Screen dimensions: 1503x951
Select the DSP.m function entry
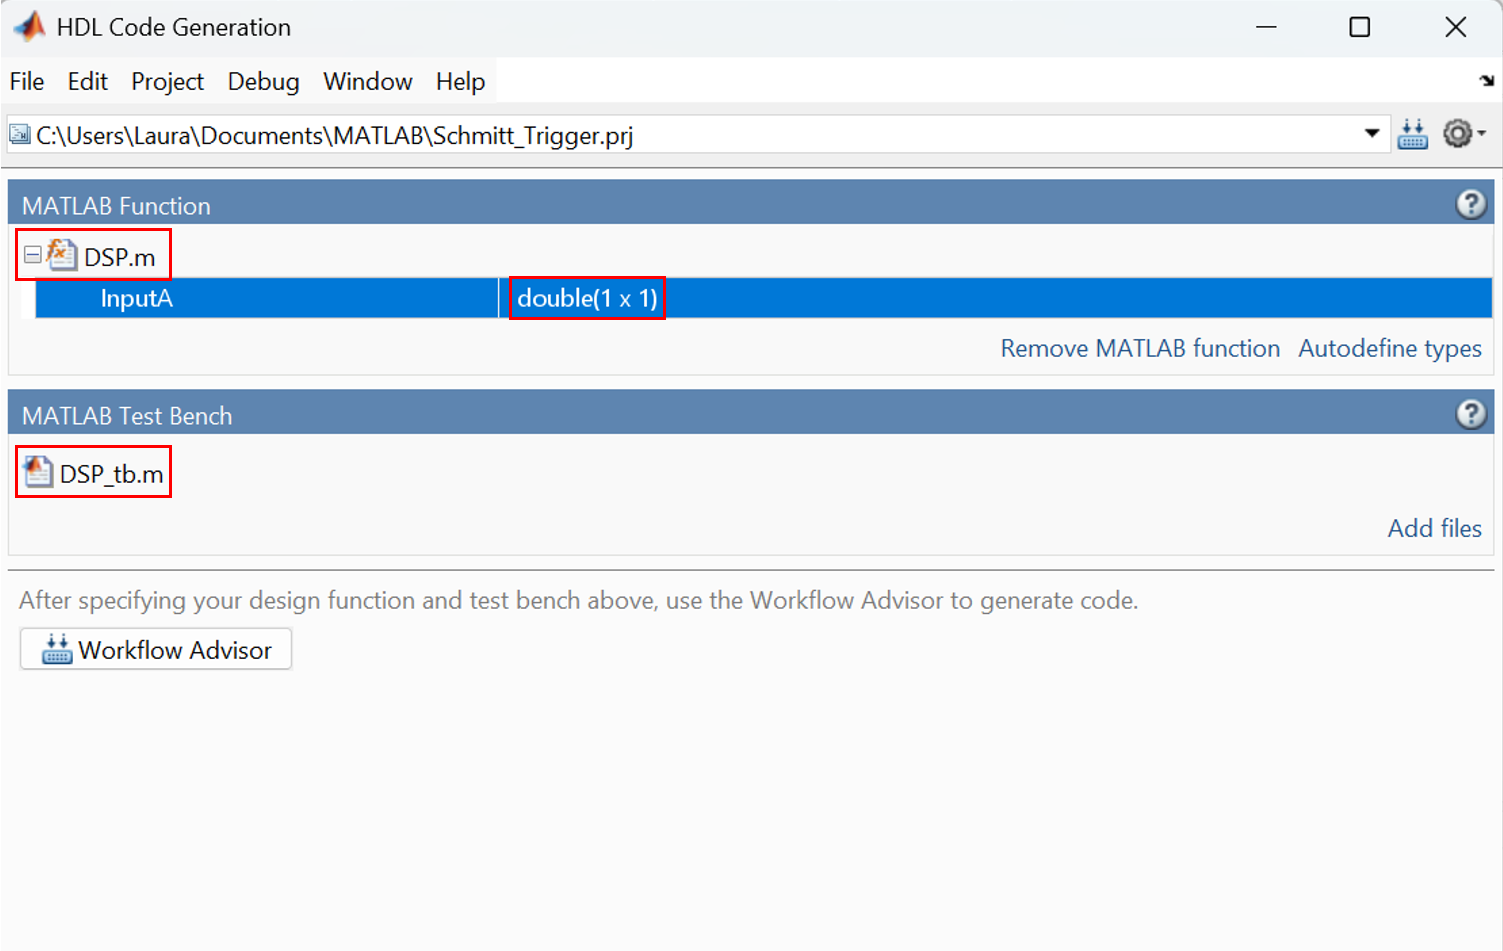coord(119,257)
